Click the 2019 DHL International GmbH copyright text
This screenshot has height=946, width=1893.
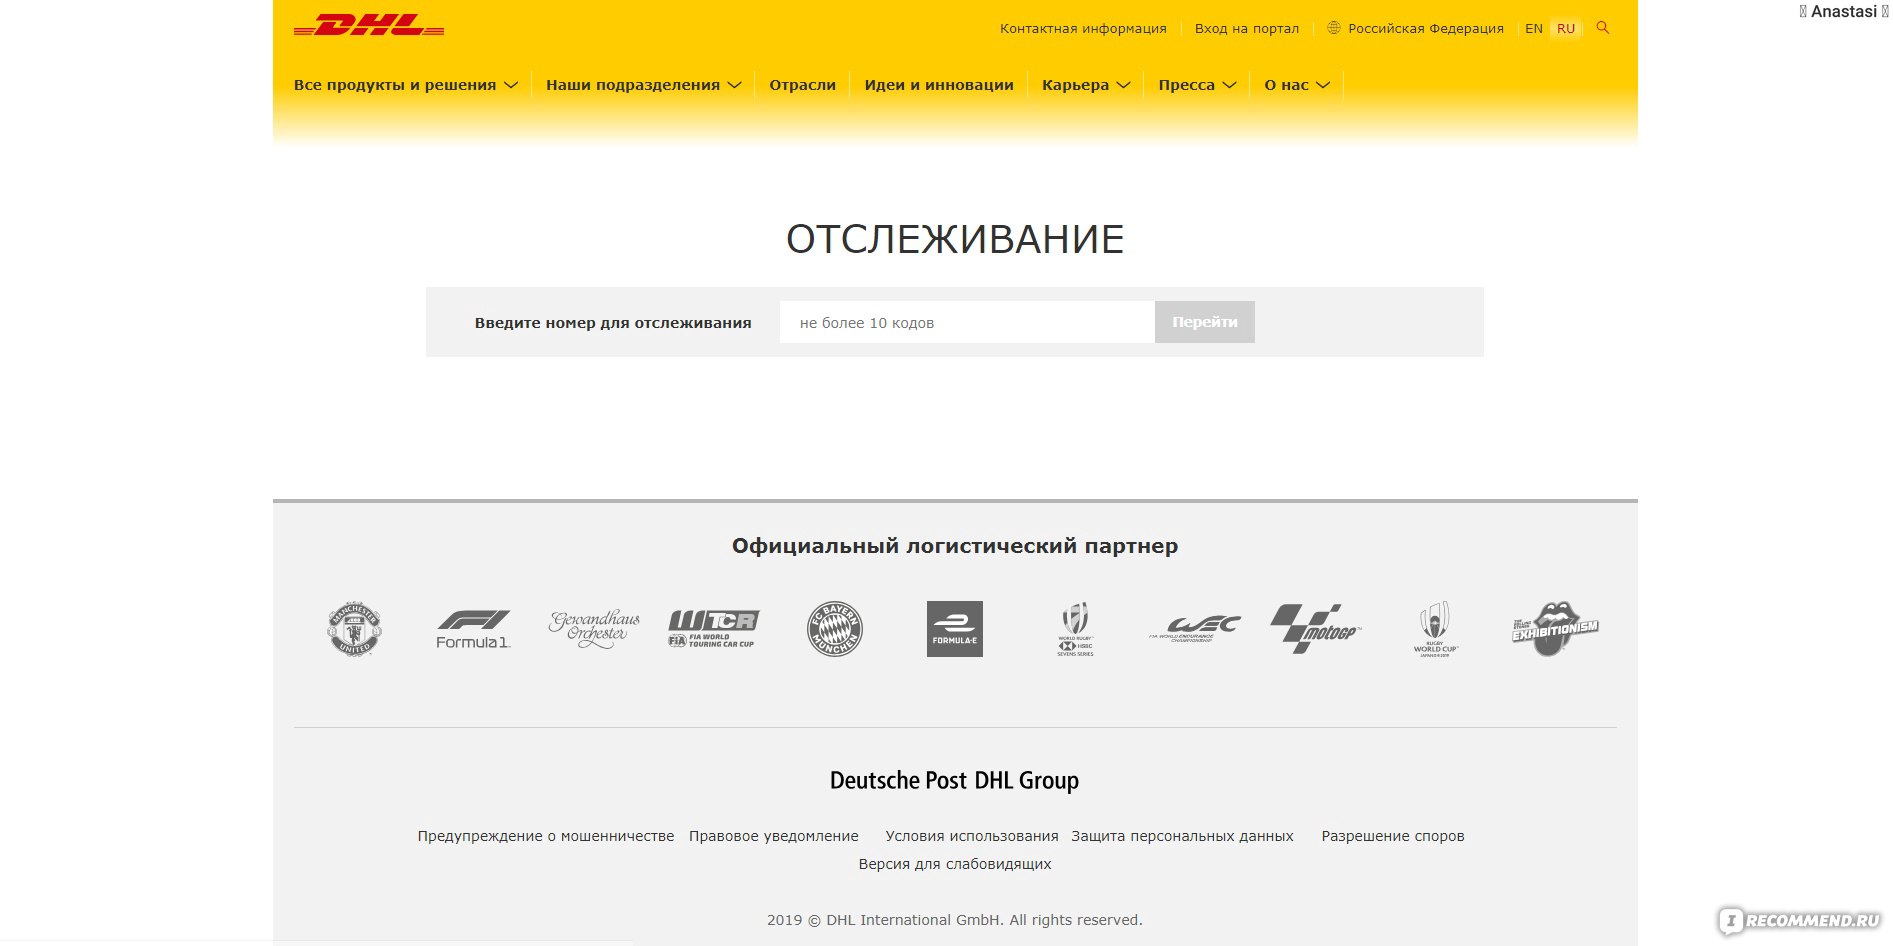955,920
